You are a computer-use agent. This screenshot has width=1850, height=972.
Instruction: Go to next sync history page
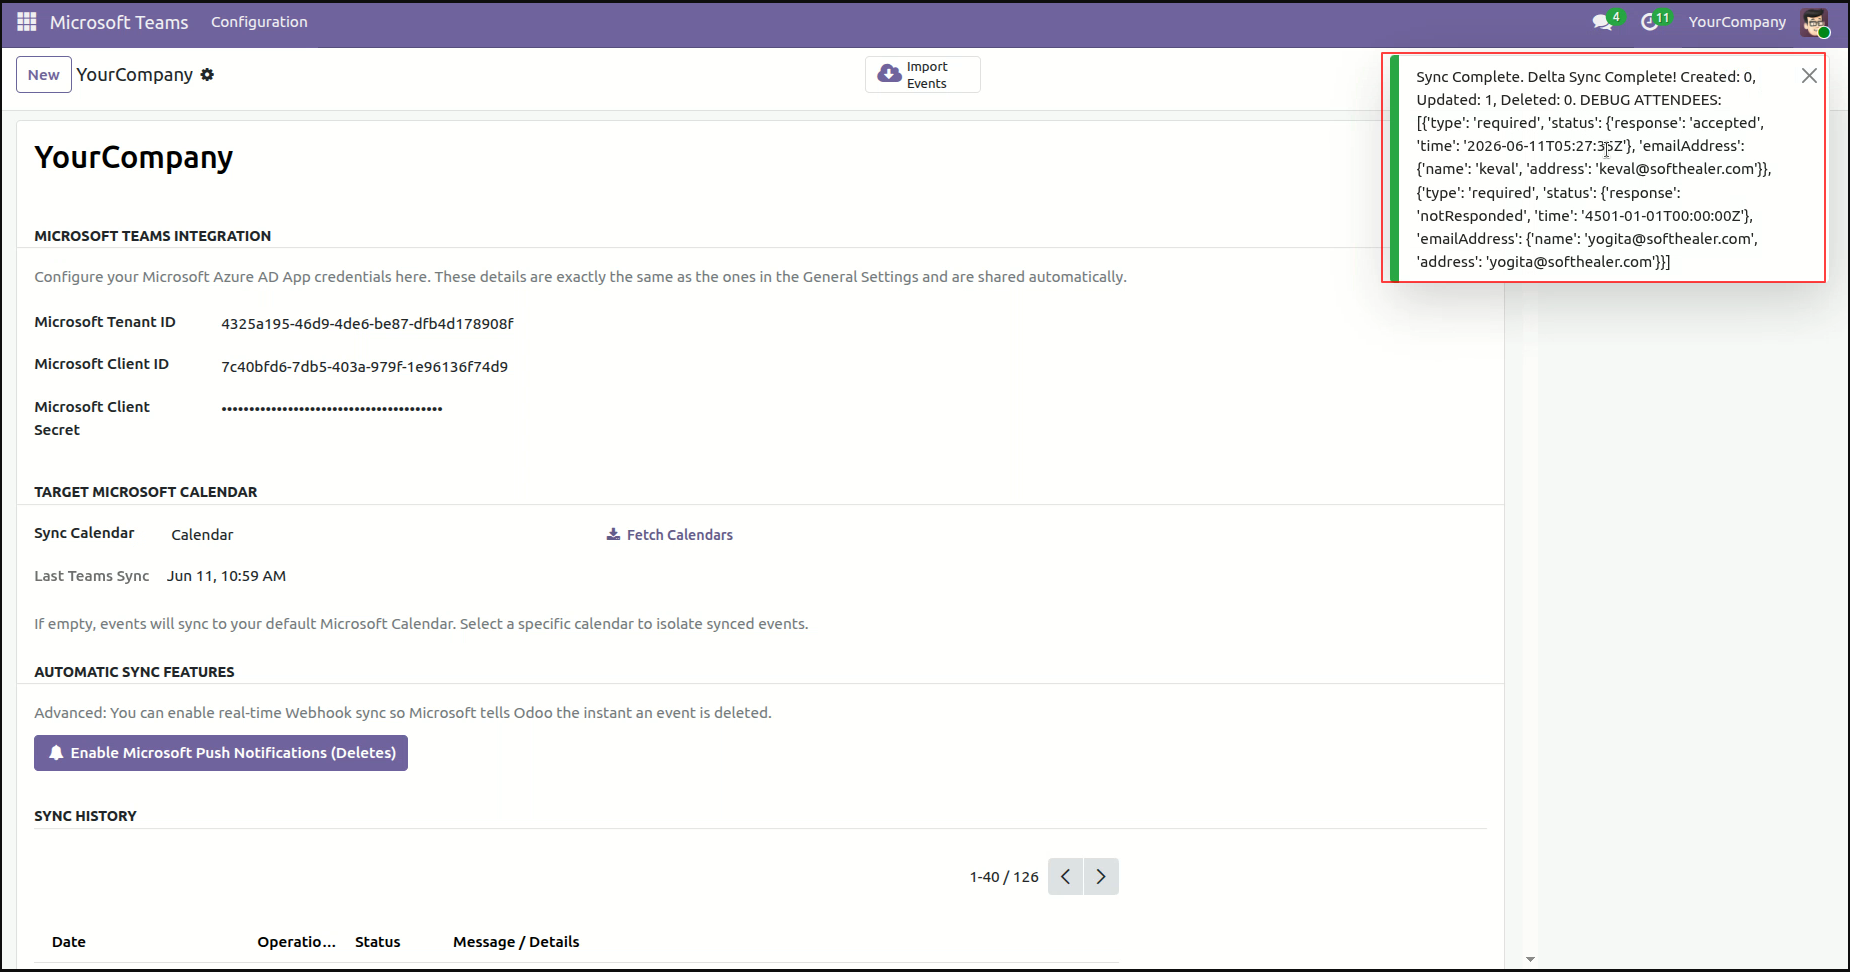pyautogui.click(x=1101, y=877)
